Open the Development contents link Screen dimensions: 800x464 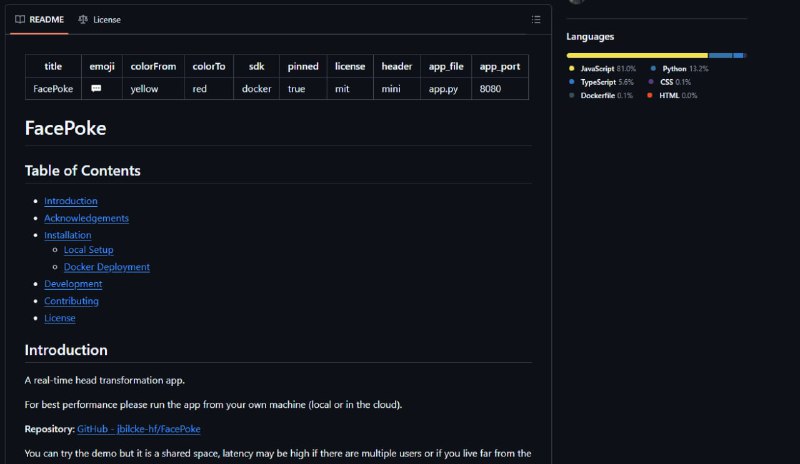pos(73,284)
